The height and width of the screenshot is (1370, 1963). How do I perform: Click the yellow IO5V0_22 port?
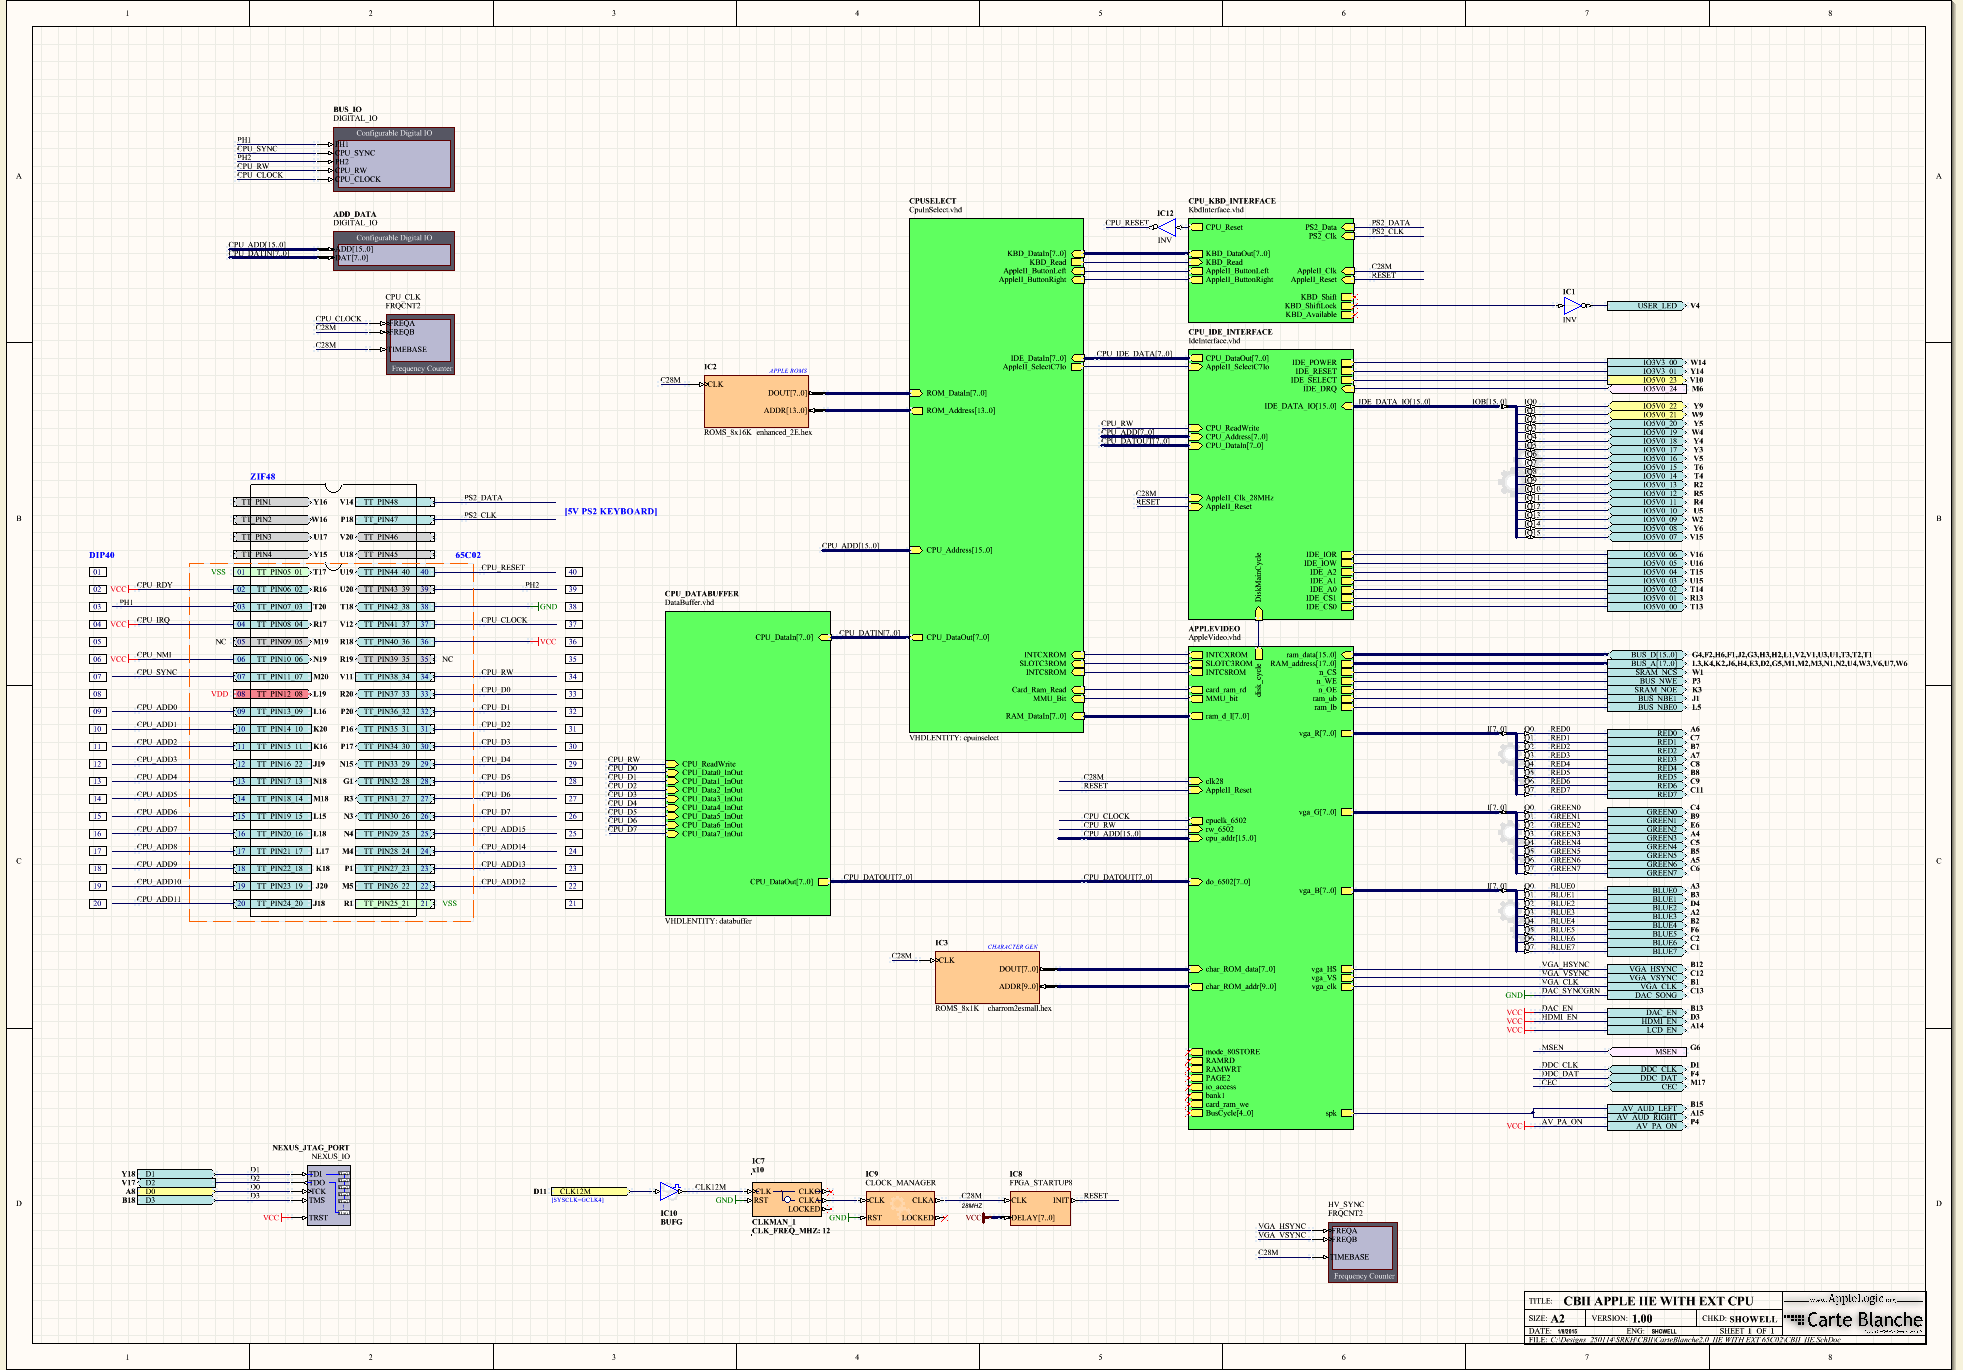coord(1646,406)
